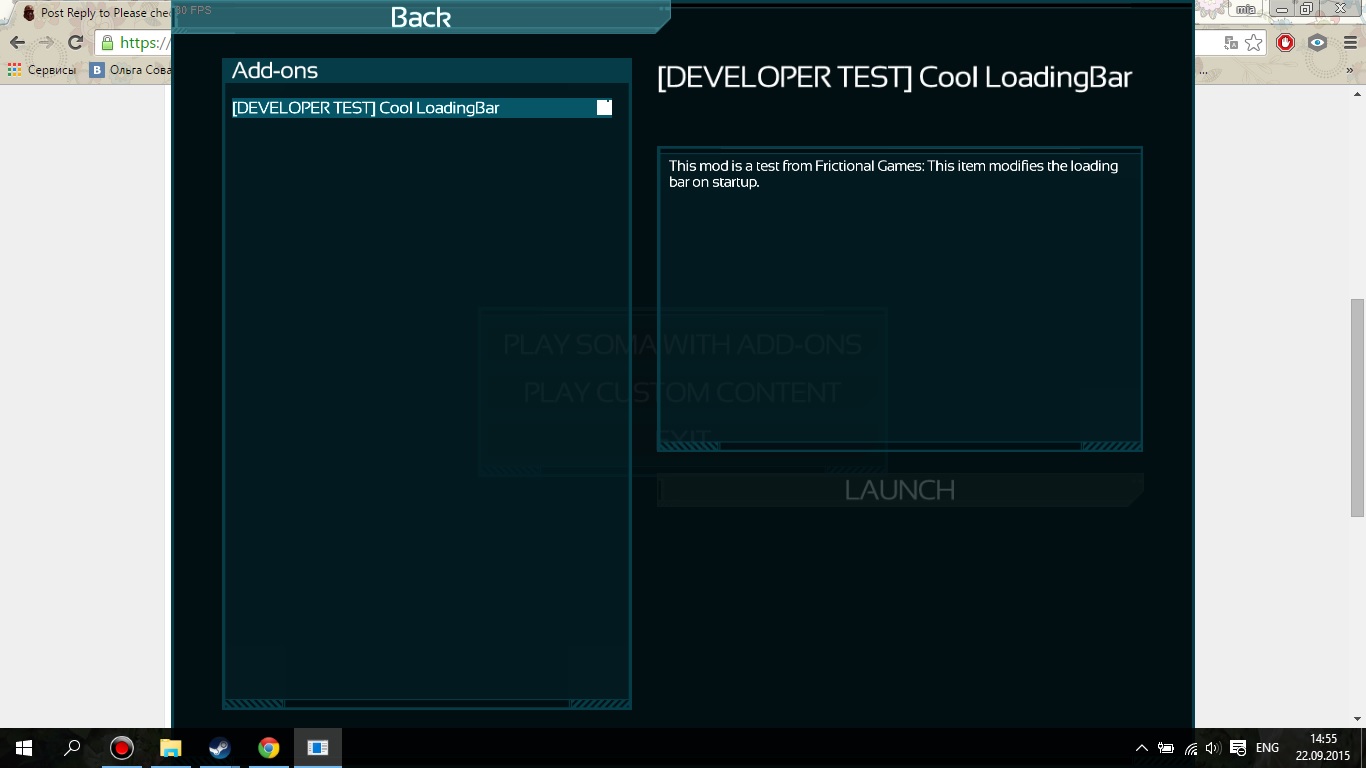Switch to the Post Reply browser tab
This screenshot has width=1366, height=768.
point(95,13)
